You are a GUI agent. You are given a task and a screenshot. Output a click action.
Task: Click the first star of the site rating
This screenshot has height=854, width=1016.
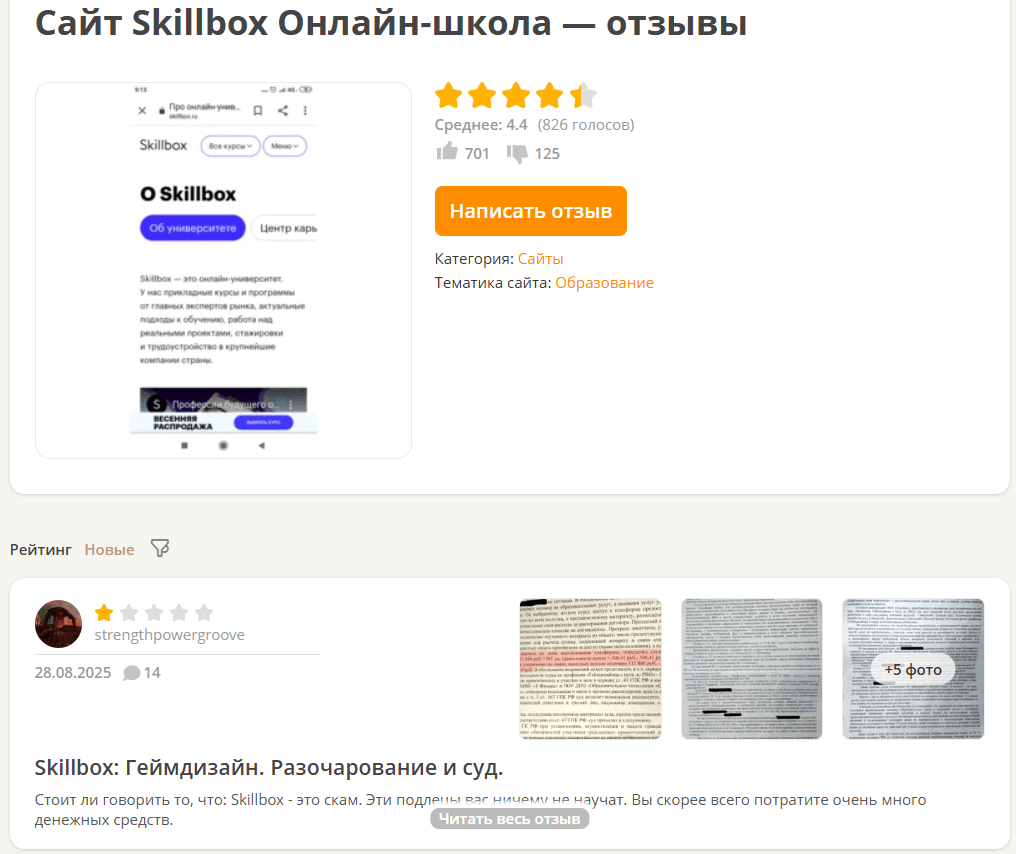point(448,95)
